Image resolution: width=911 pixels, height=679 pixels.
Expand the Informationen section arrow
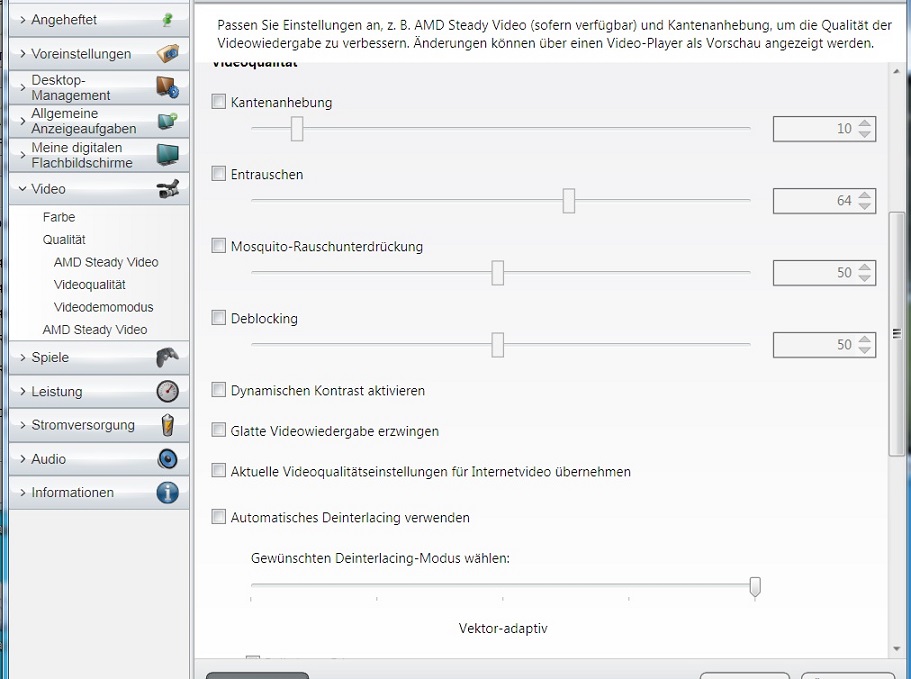click(x=23, y=493)
